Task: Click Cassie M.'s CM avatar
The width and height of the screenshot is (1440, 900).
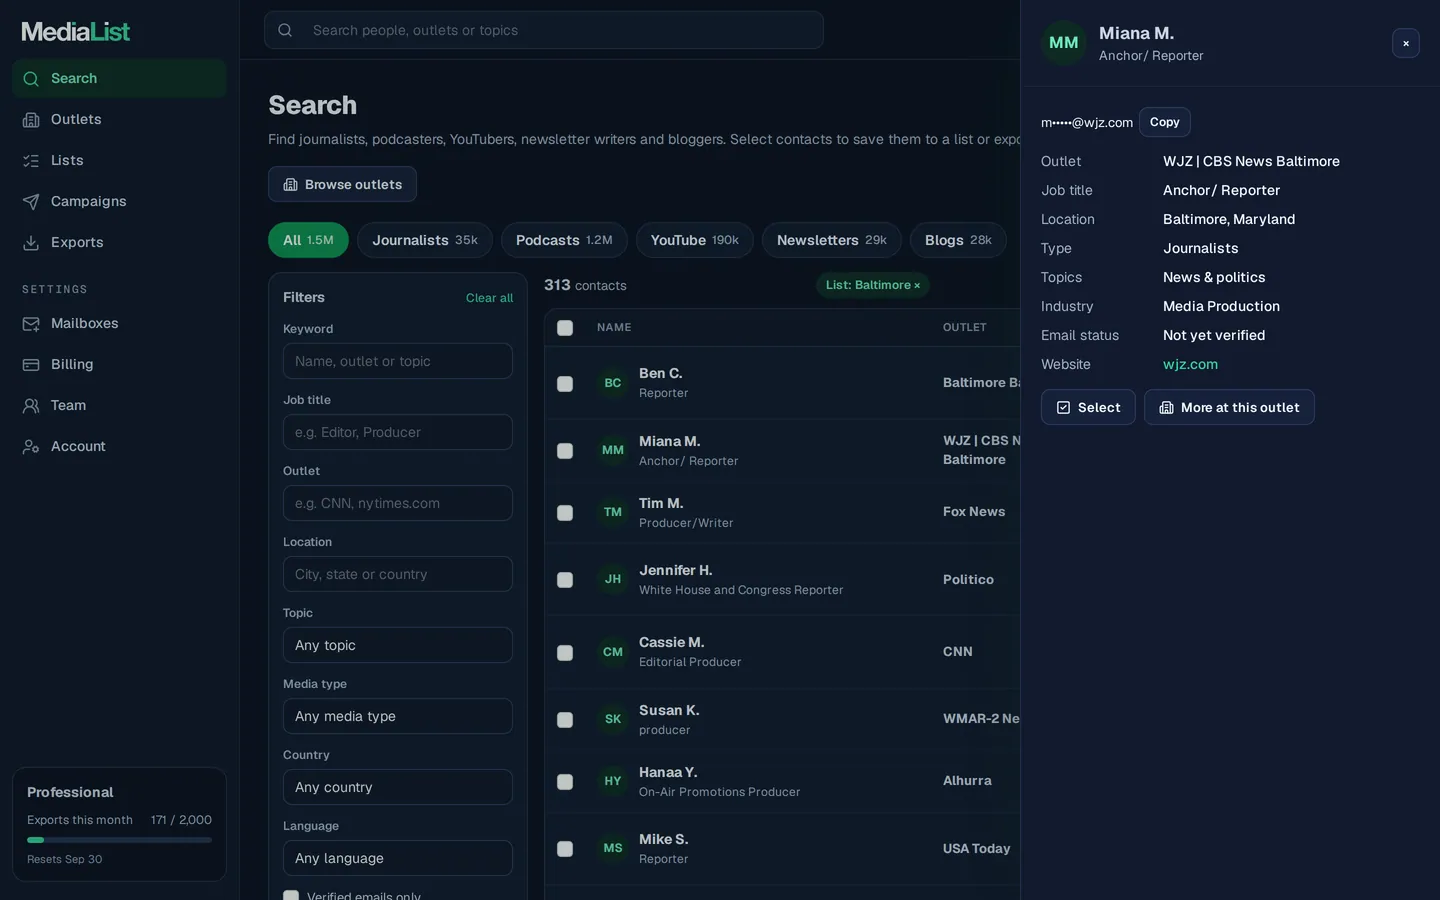Action: (613, 652)
